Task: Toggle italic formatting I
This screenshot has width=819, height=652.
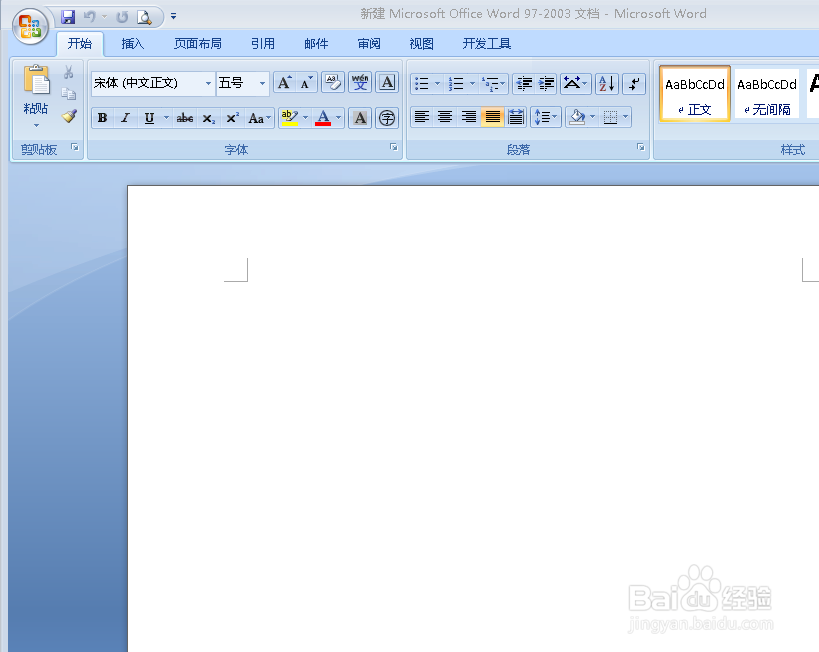Action: (x=125, y=118)
